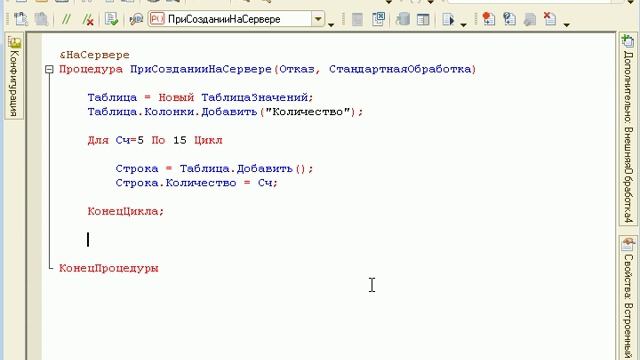Click the disabled gray square toolbar icon
Screen dimensions: 640x360
tap(357, 19)
